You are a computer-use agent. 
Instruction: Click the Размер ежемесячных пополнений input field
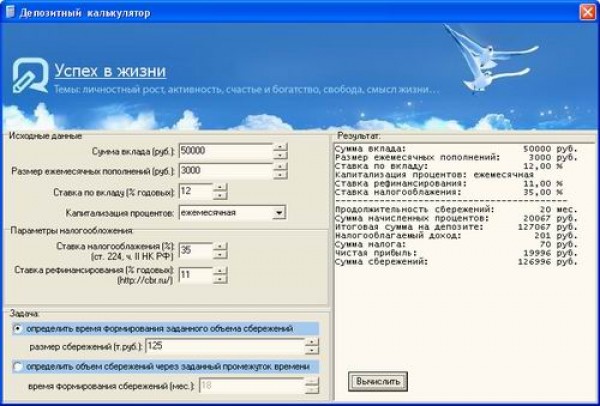point(226,171)
